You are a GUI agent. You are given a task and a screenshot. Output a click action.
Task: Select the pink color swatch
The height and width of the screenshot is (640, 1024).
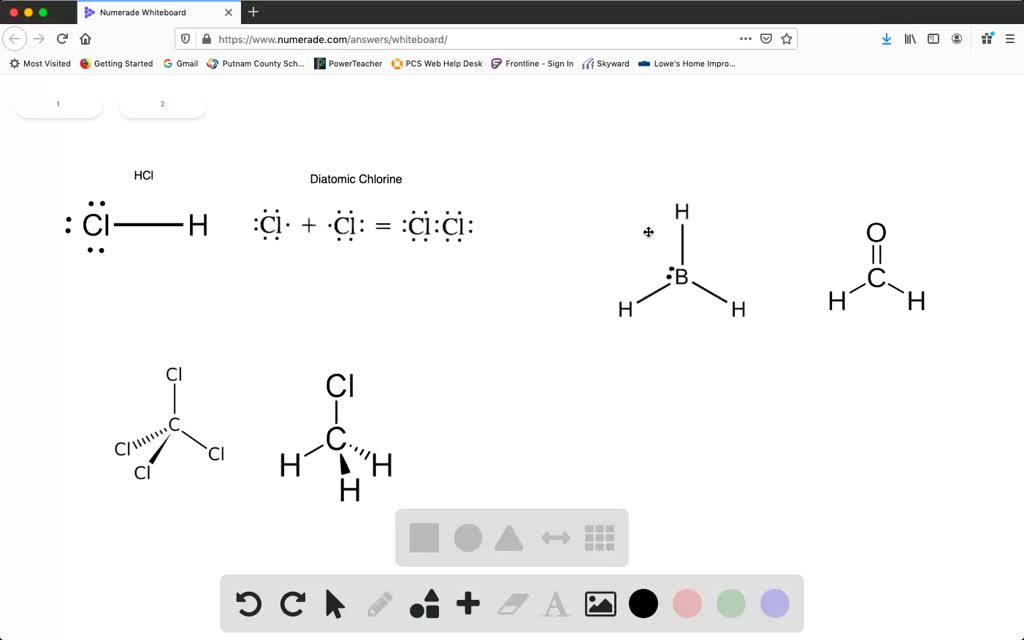click(688, 604)
